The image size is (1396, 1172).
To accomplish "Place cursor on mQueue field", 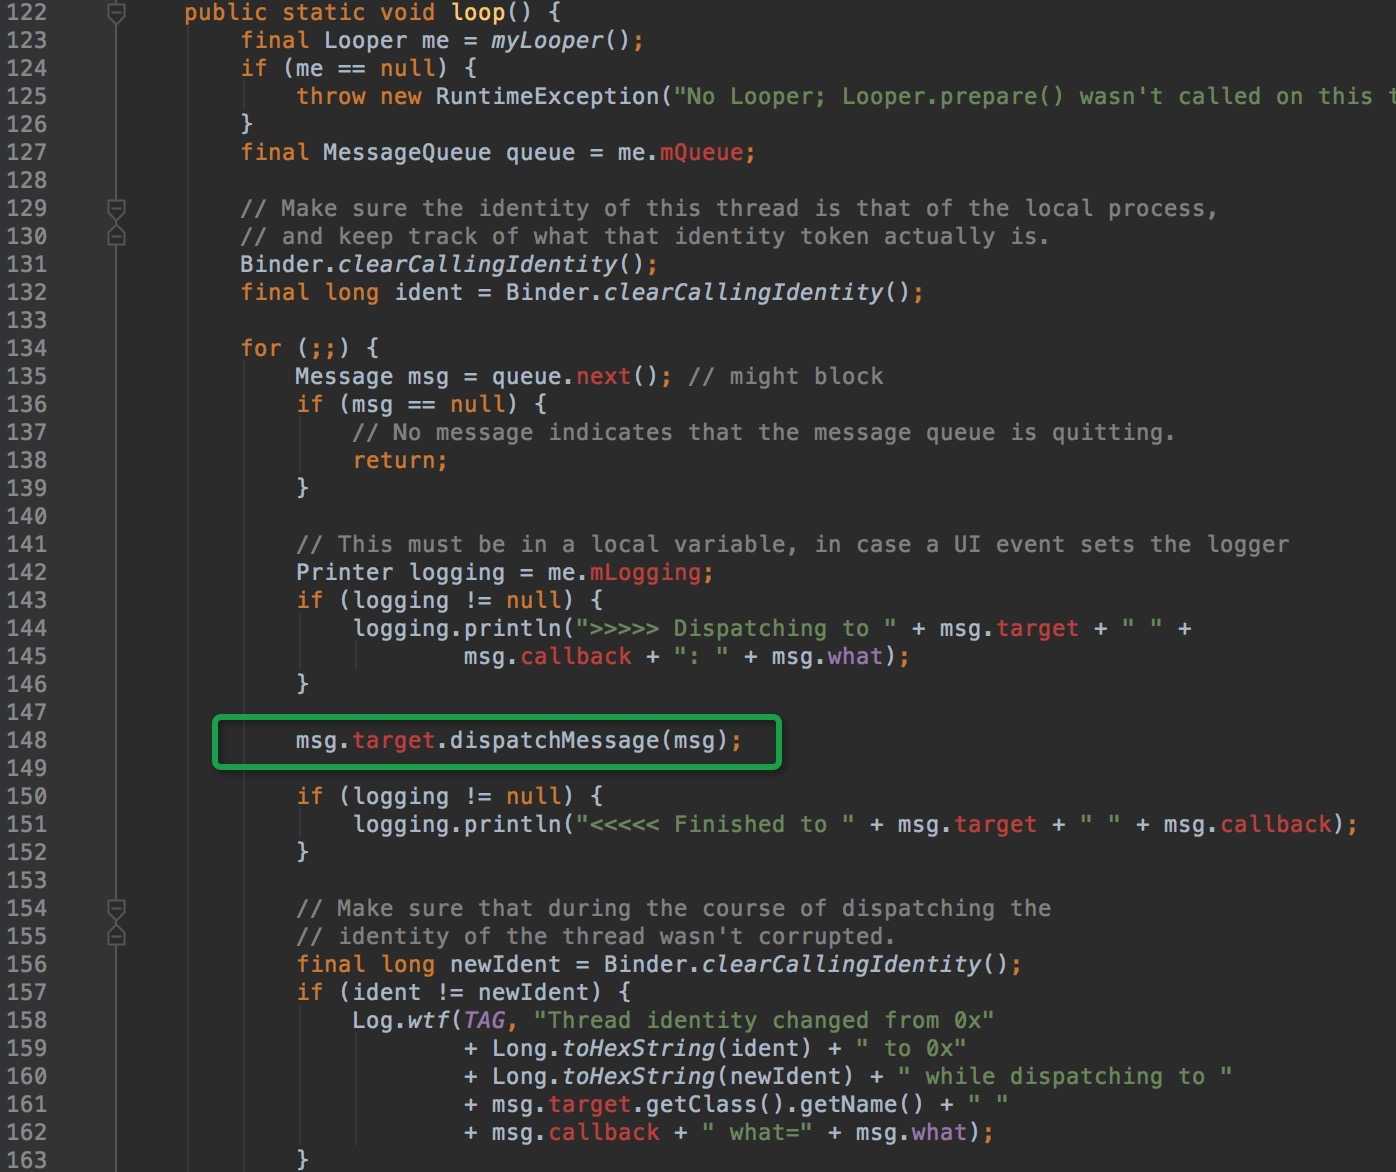I will [x=701, y=153].
